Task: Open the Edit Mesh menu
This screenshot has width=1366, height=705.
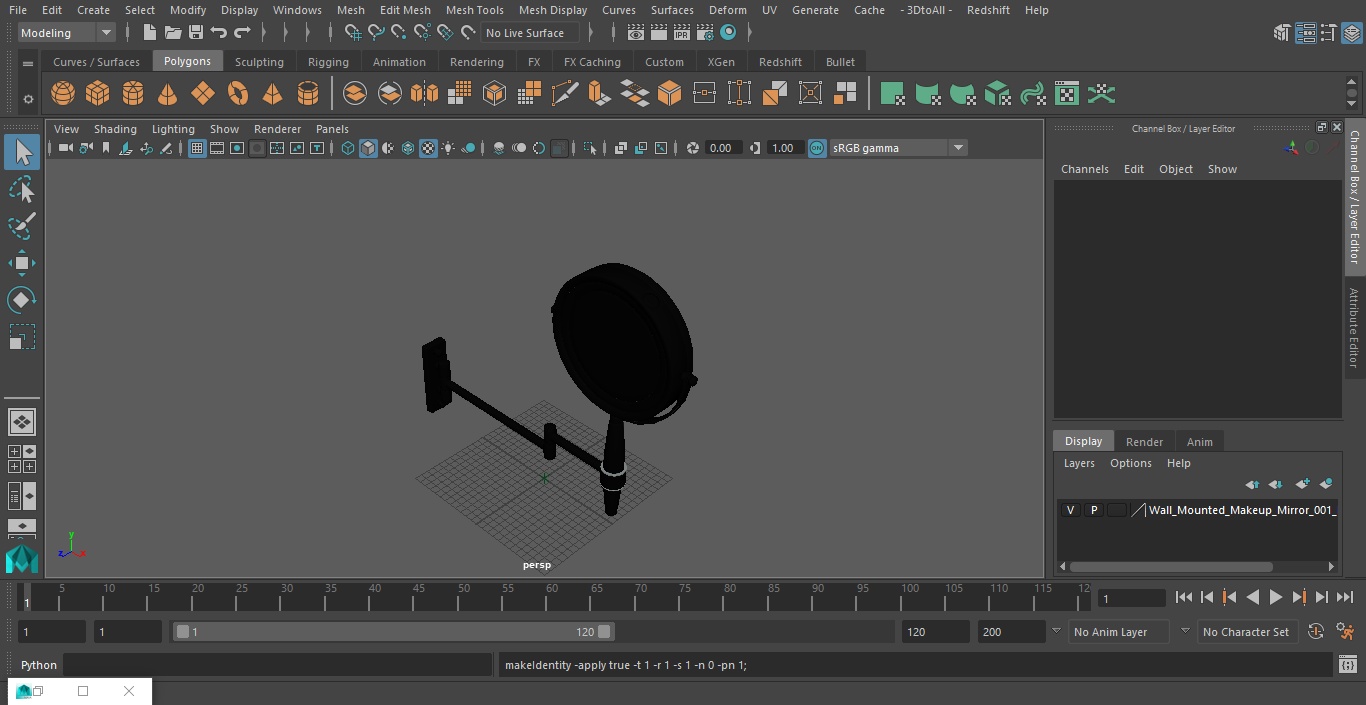Action: click(405, 10)
